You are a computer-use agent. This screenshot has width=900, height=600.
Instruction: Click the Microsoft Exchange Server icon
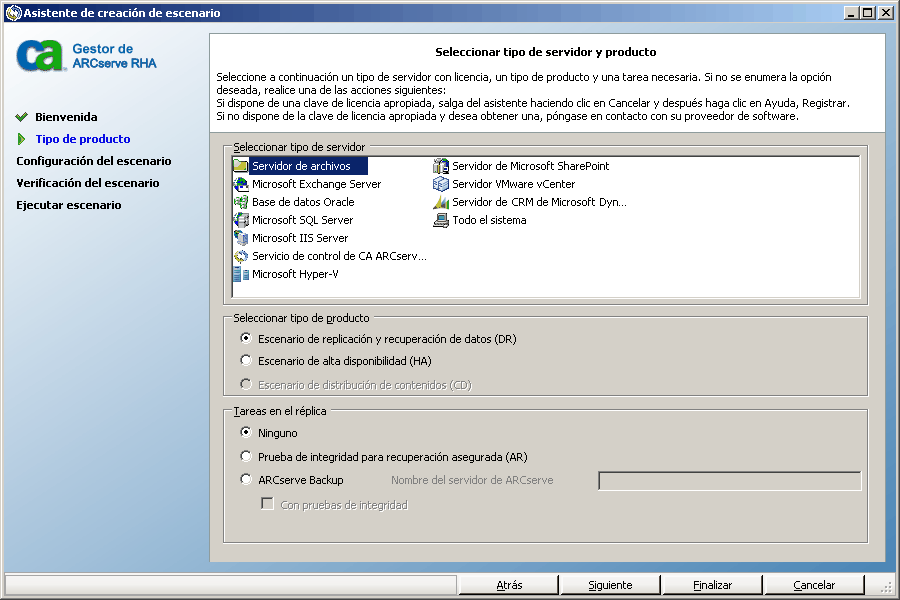point(241,184)
